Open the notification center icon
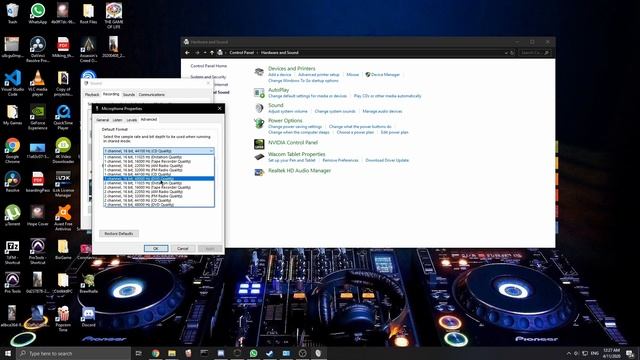Screen dimensions: 640x360 point(631,353)
